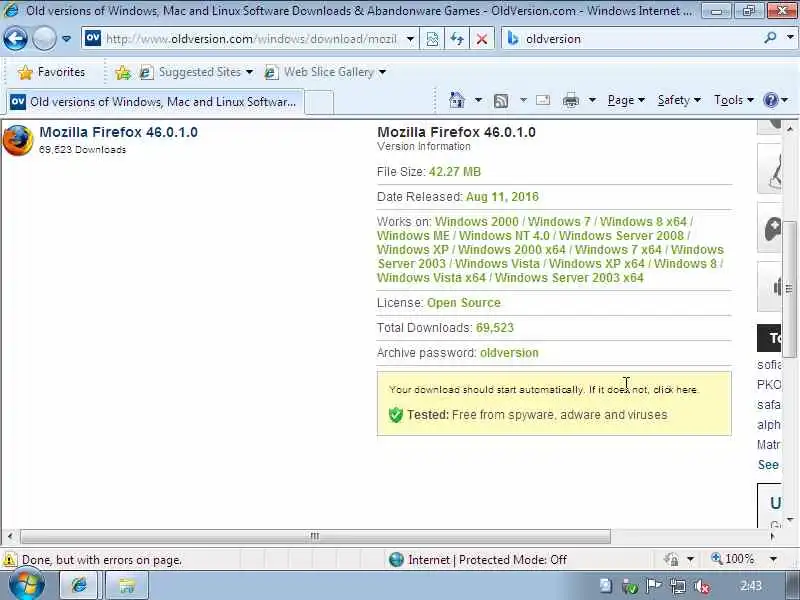The width and height of the screenshot is (800, 600).
Task: Open search provider dropdown arrow
Action: (x=790, y=38)
